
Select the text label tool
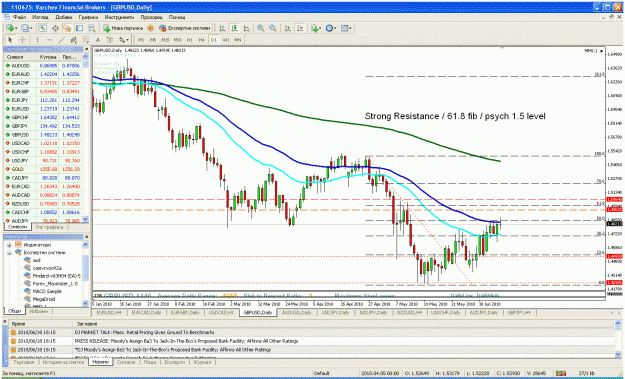coord(110,40)
